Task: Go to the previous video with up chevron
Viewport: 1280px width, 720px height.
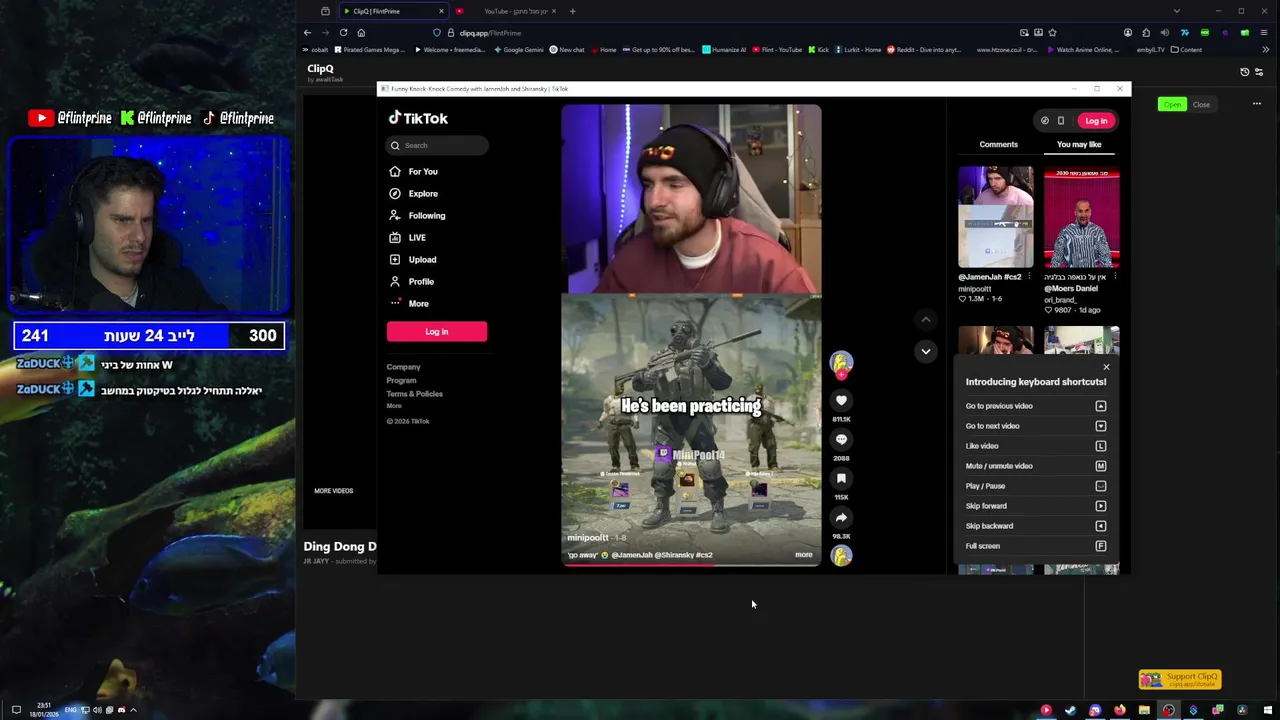Action: [925, 320]
